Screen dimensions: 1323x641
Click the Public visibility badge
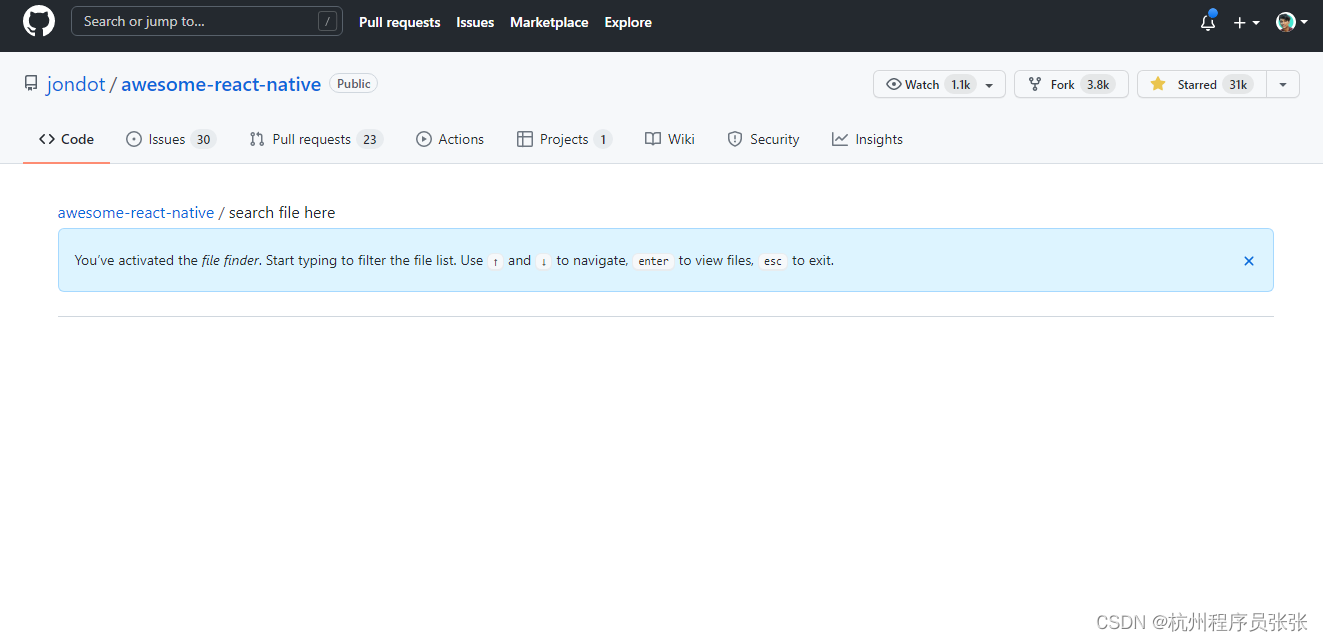[x=354, y=84]
